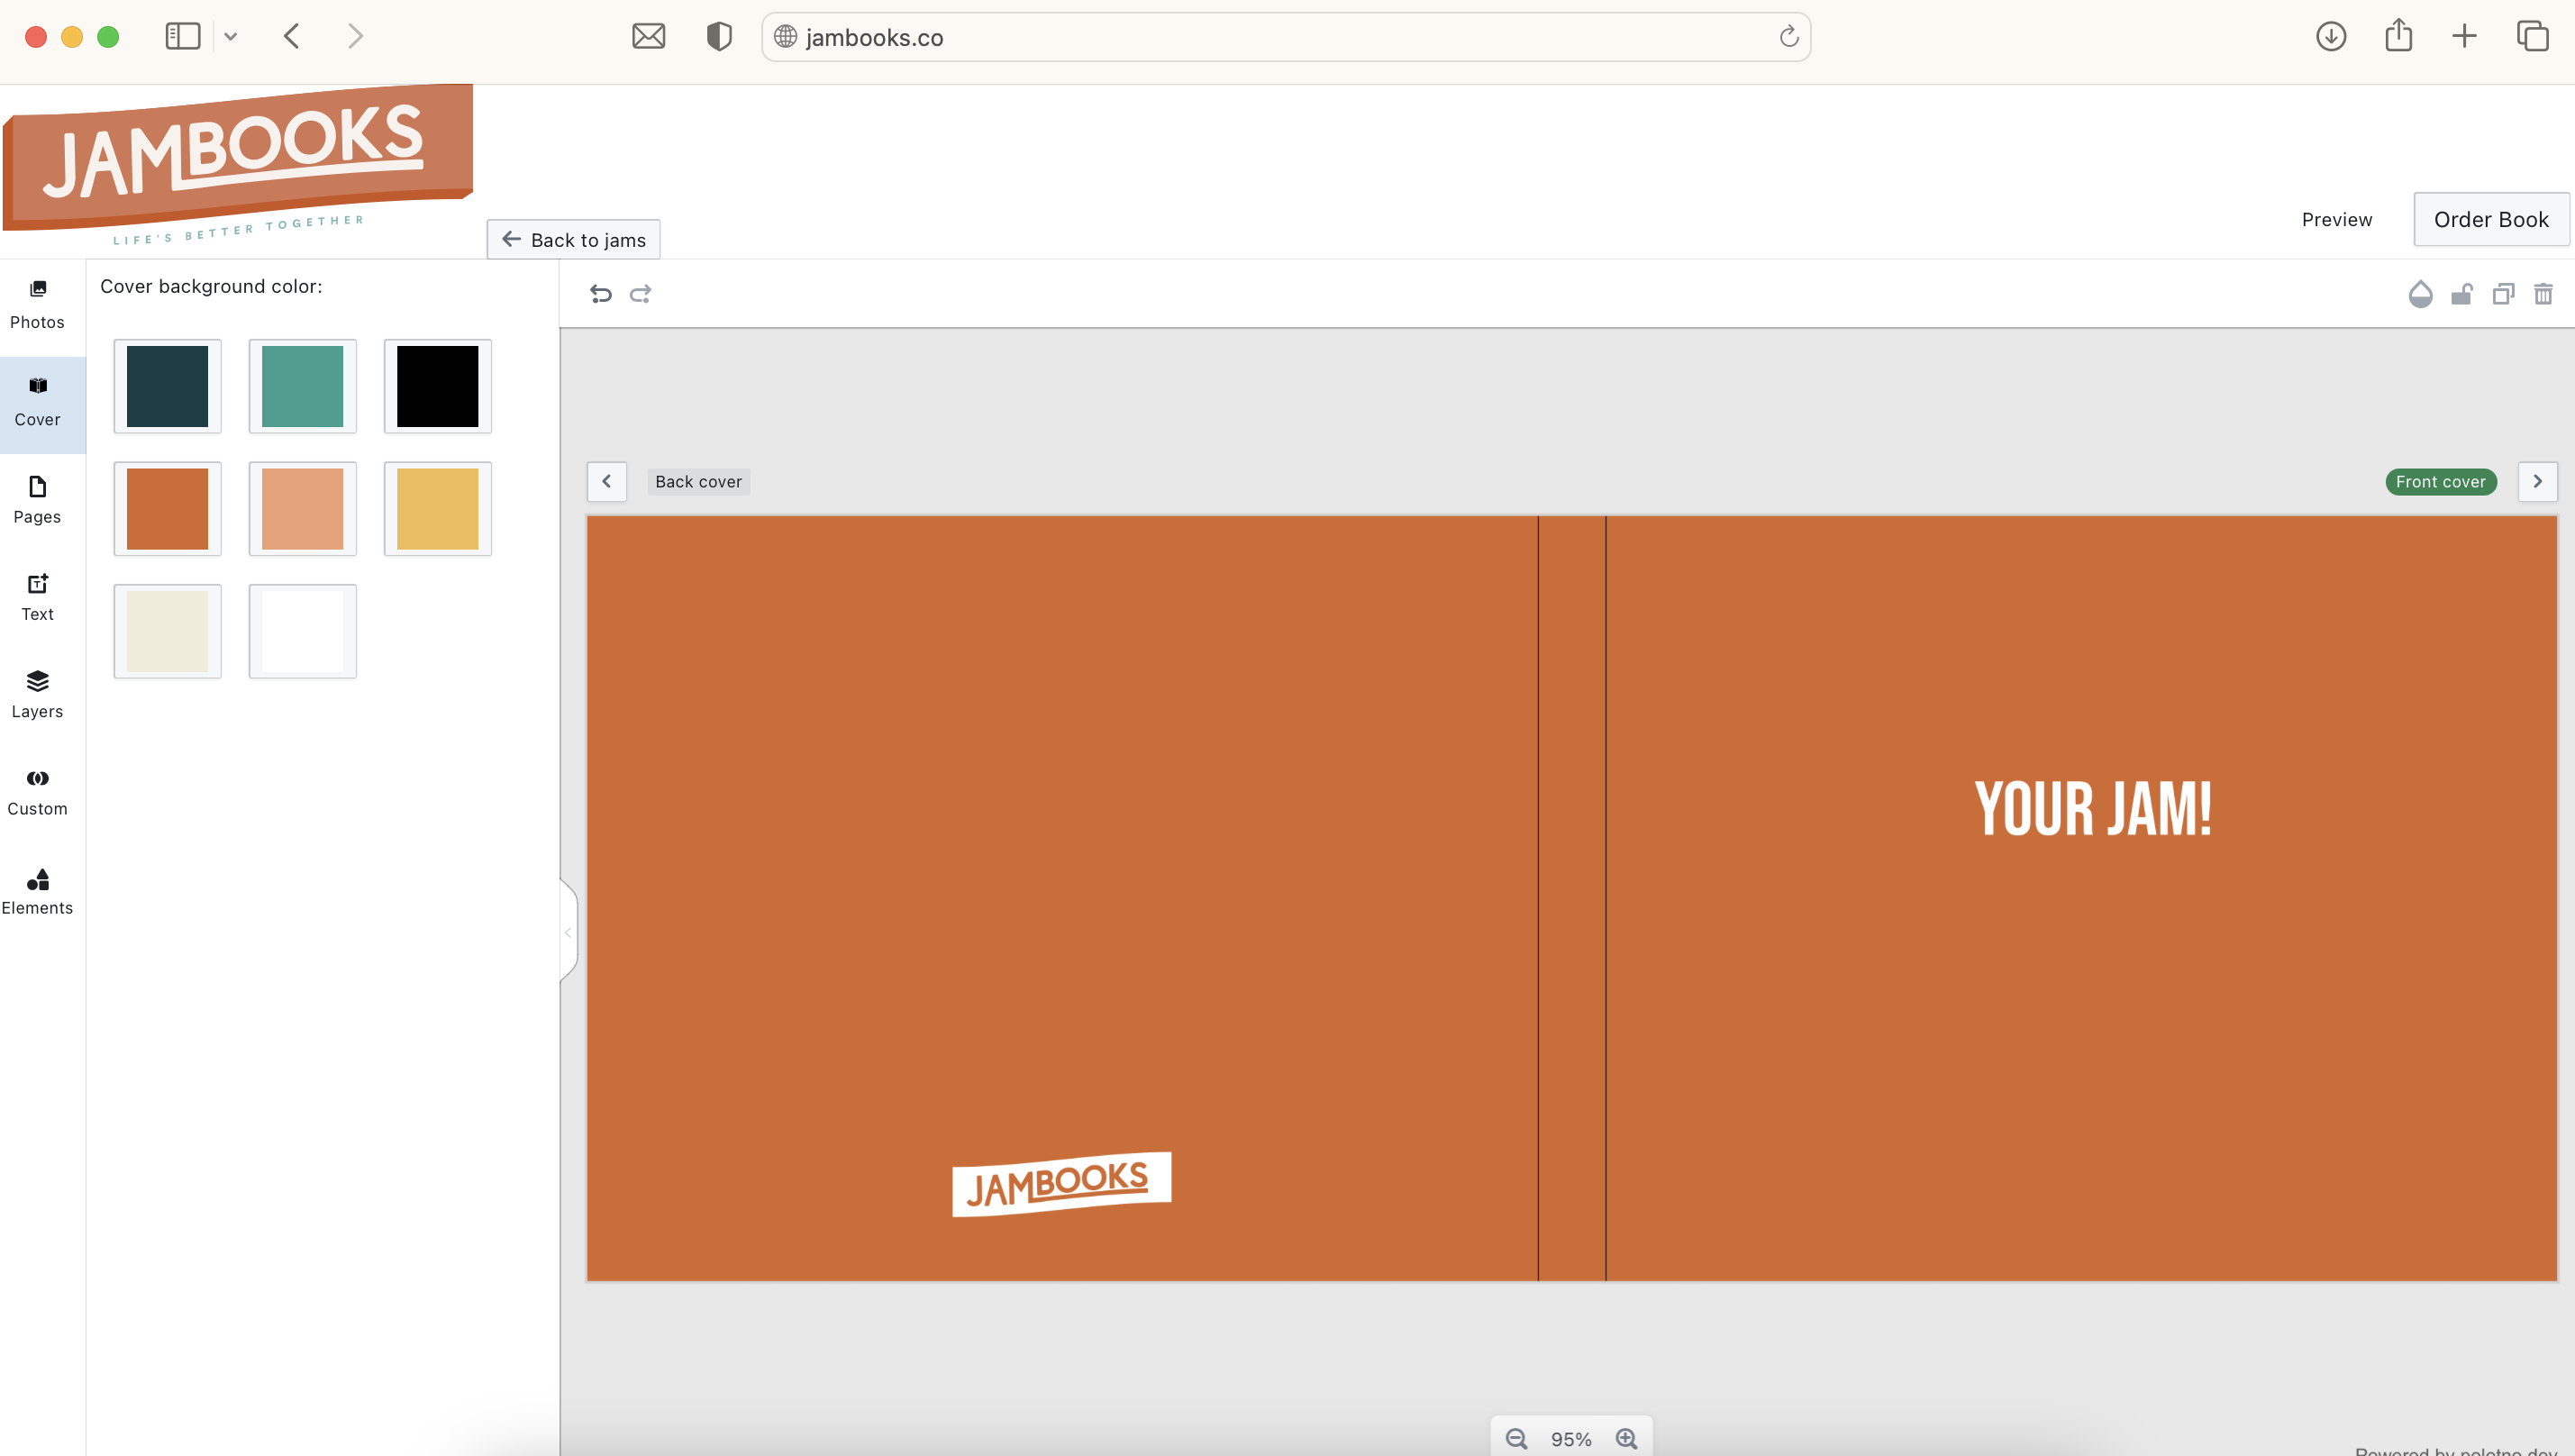Open the Elements panel
Viewport: 2575px width, 1456px height.
point(37,891)
